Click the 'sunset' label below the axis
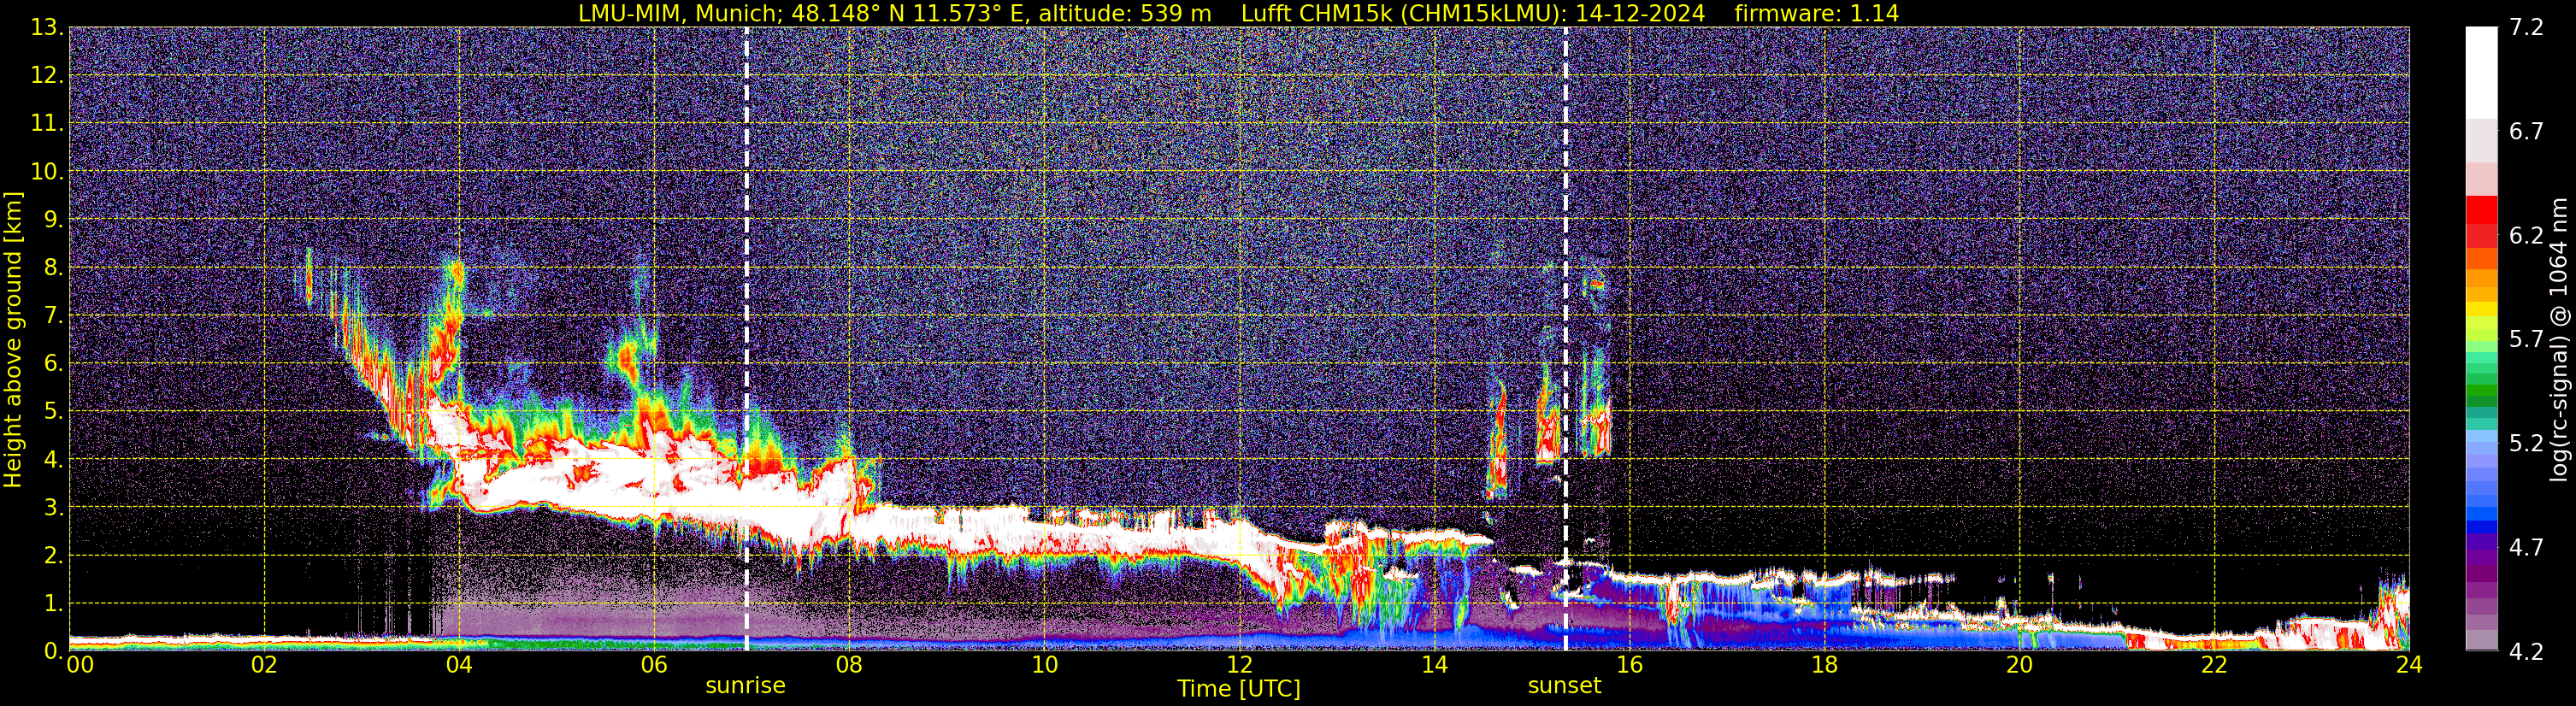 [x=1565, y=686]
